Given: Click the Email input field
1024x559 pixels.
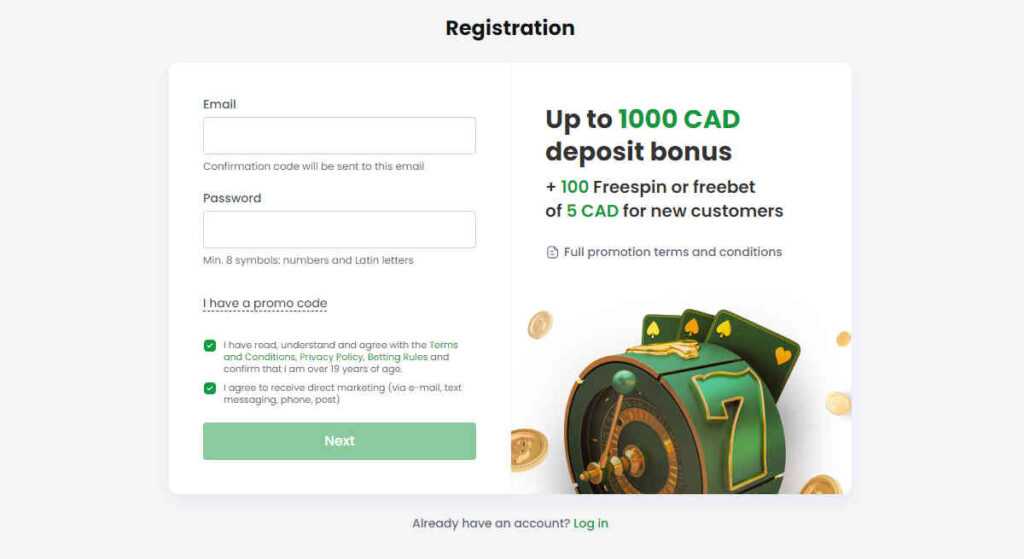Looking at the screenshot, I should (x=339, y=136).
